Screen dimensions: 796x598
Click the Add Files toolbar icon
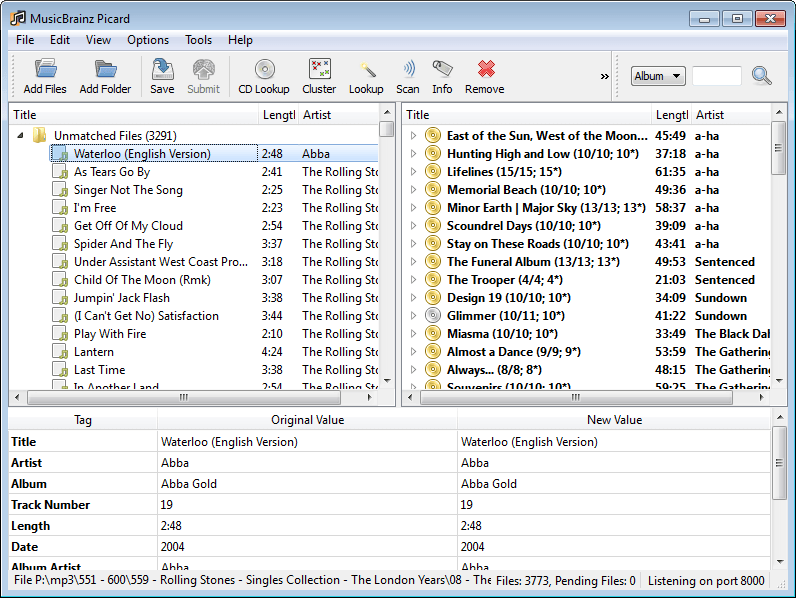pos(45,70)
